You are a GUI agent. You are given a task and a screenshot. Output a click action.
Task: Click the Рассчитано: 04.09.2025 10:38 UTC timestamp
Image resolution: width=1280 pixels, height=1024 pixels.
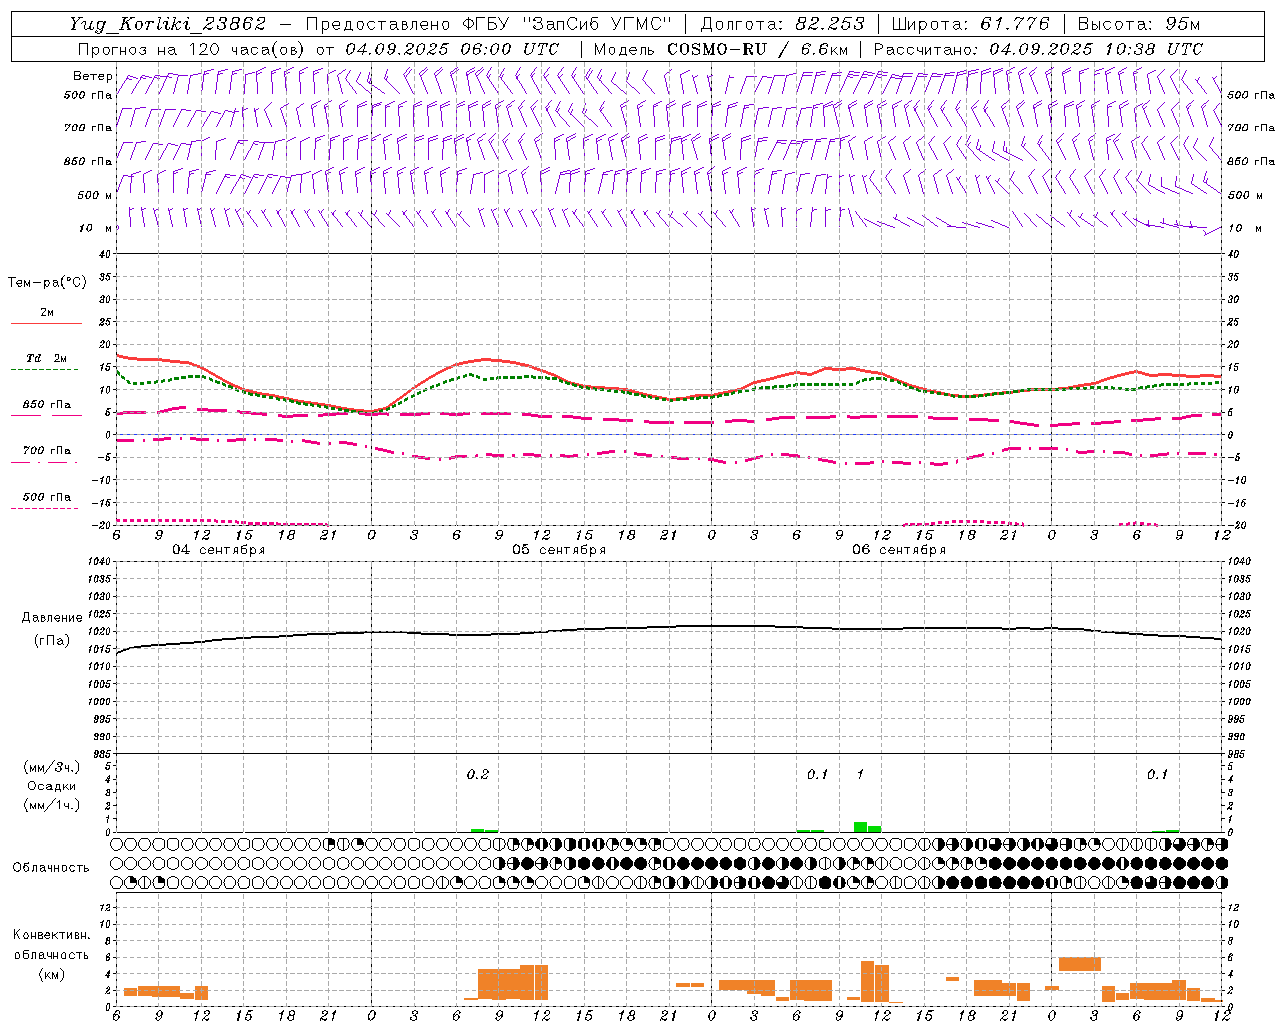click(1039, 49)
